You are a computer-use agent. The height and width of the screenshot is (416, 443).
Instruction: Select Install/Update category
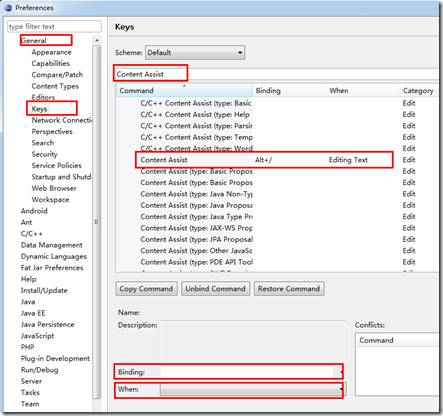[44, 290]
